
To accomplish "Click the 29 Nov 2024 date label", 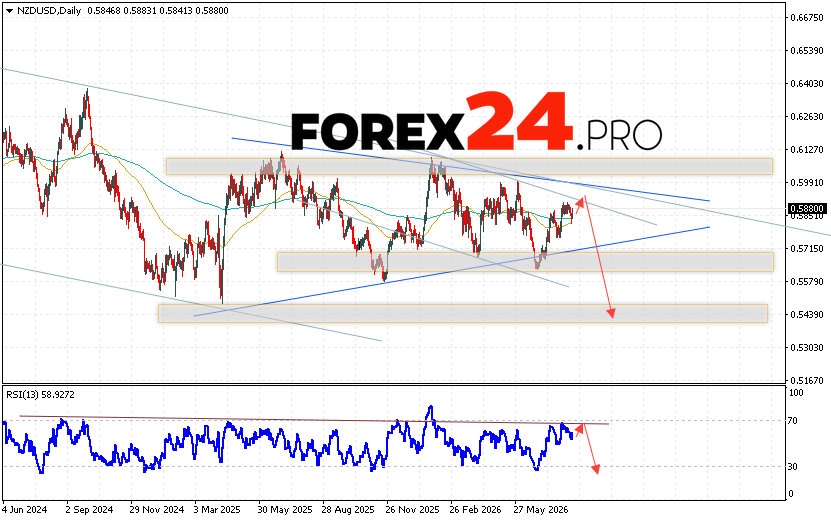I will 157,510.
